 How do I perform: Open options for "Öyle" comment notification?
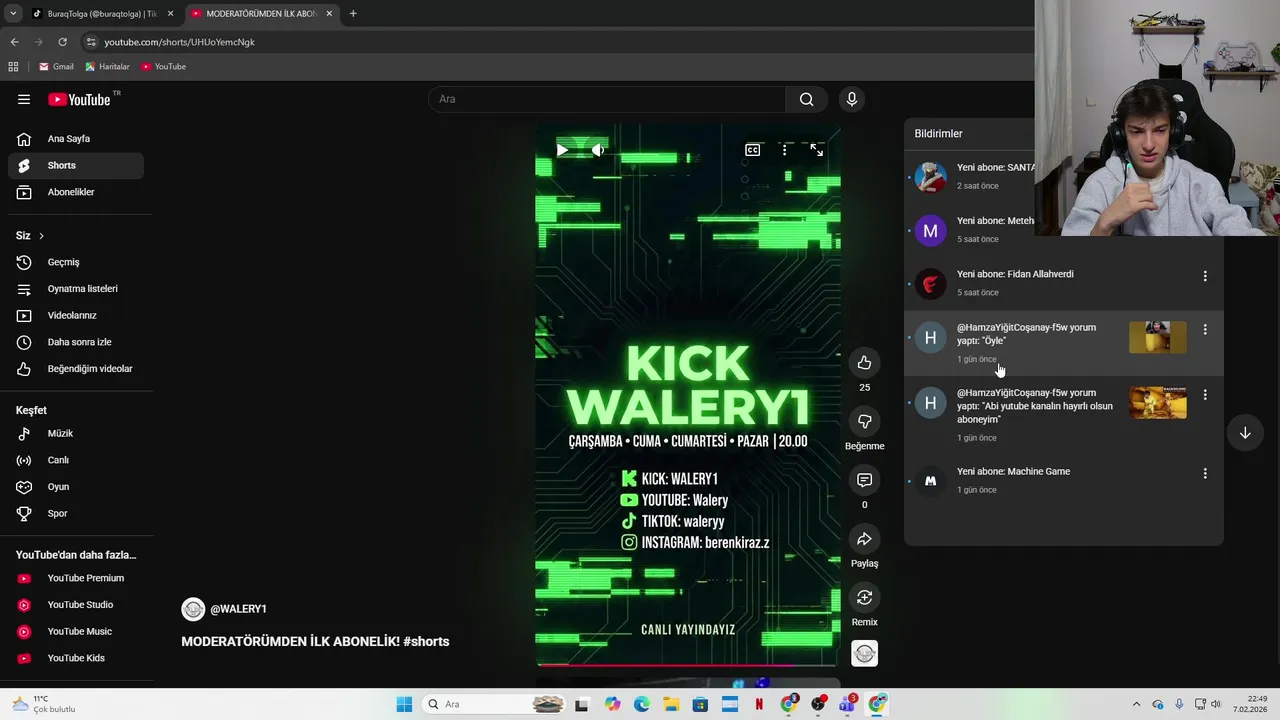point(1205,329)
